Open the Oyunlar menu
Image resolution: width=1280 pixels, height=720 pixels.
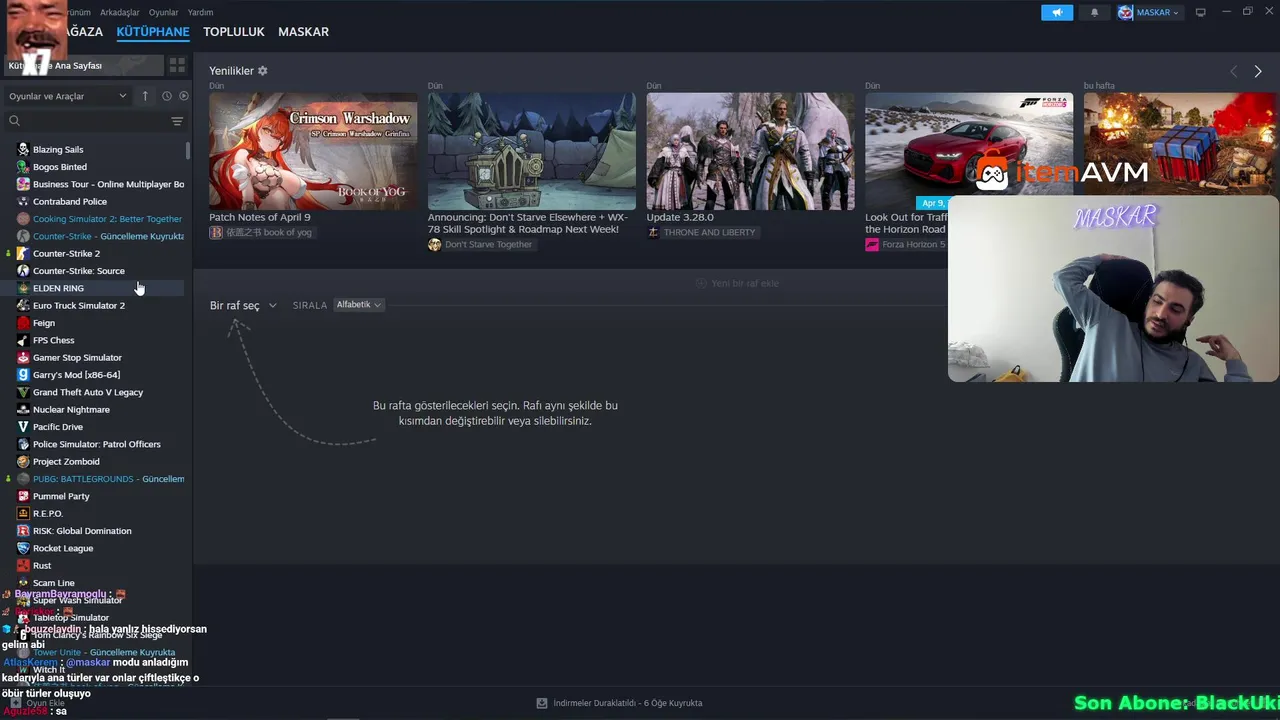[164, 13]
